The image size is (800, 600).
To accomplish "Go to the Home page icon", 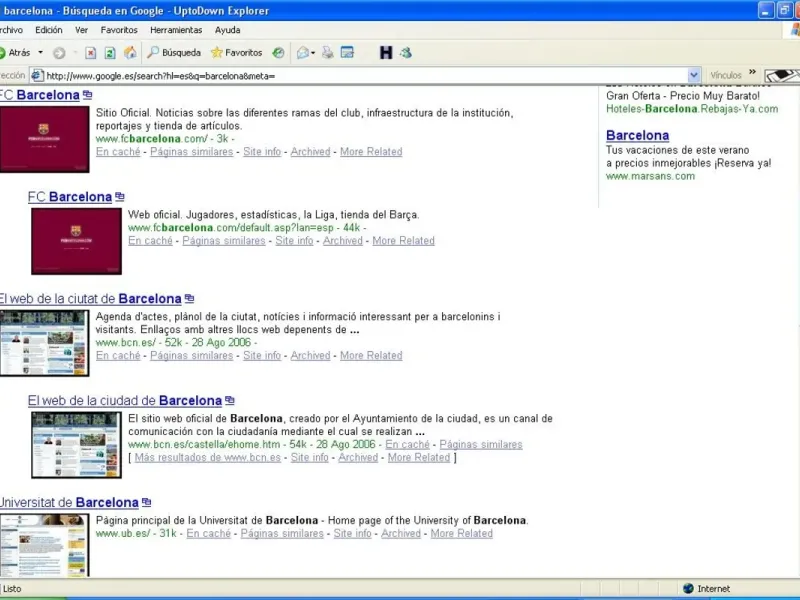I will coord(130,53).
